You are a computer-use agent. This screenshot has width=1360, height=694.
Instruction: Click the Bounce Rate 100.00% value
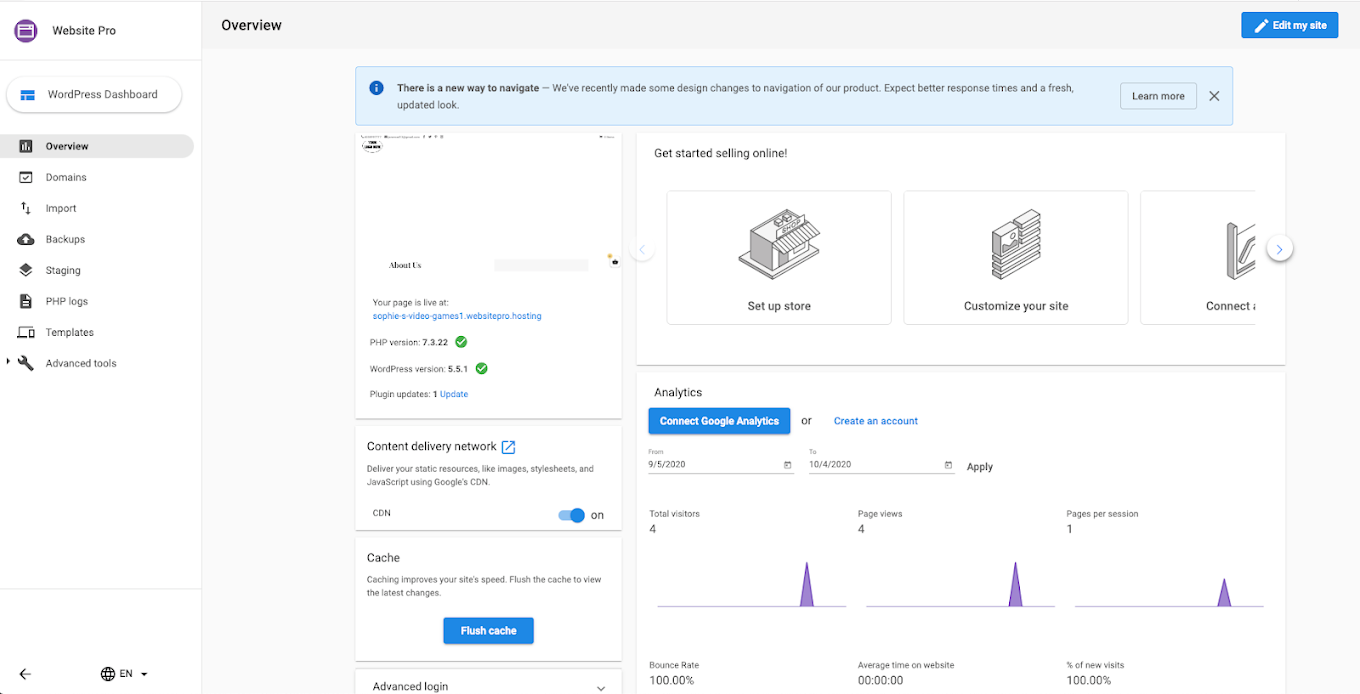click(x=671, y=680)
